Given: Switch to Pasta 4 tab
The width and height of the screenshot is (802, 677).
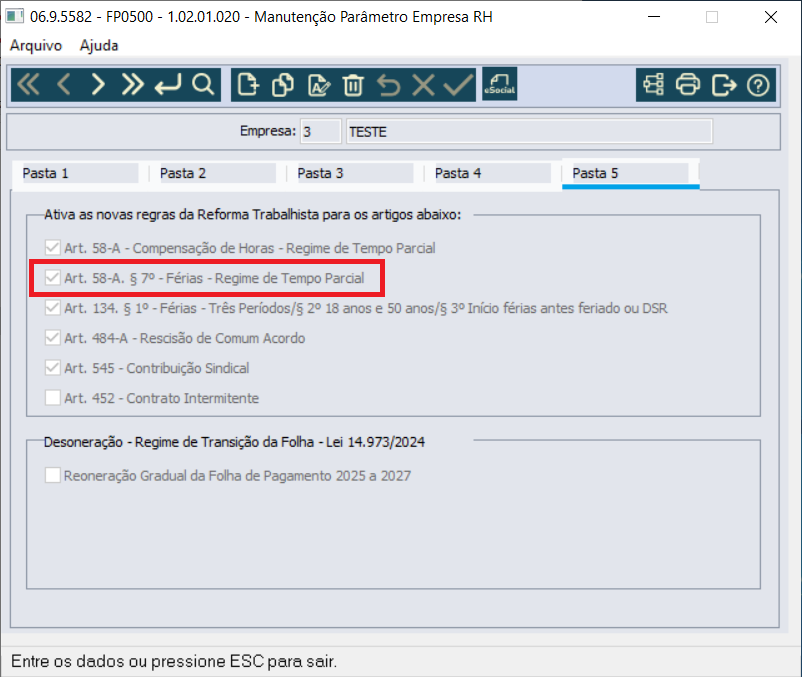Looking at the screenshot, I should (x=493, y=173).
